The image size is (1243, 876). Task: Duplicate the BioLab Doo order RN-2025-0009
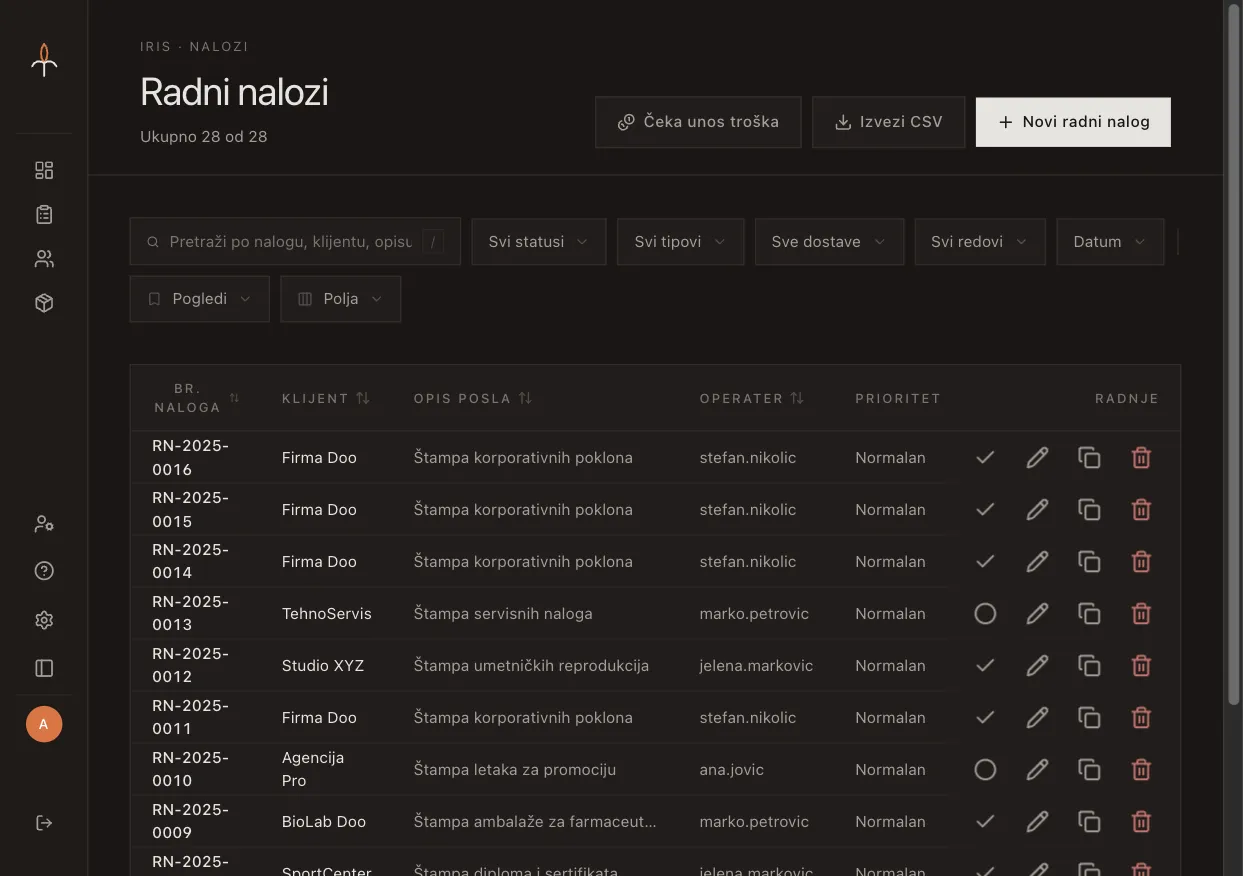point(1089,822)
